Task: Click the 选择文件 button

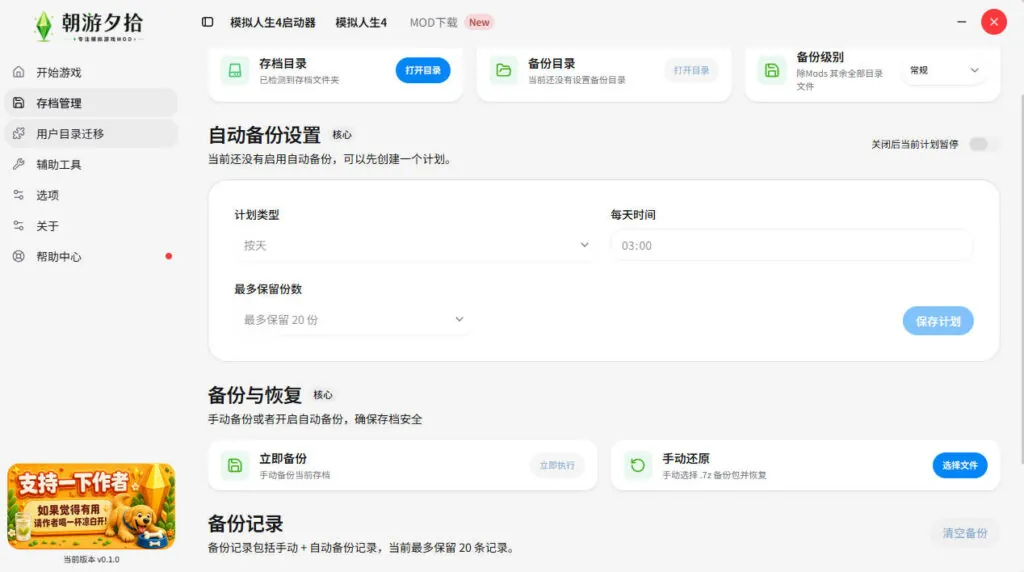Action: [x=959, y=465]
